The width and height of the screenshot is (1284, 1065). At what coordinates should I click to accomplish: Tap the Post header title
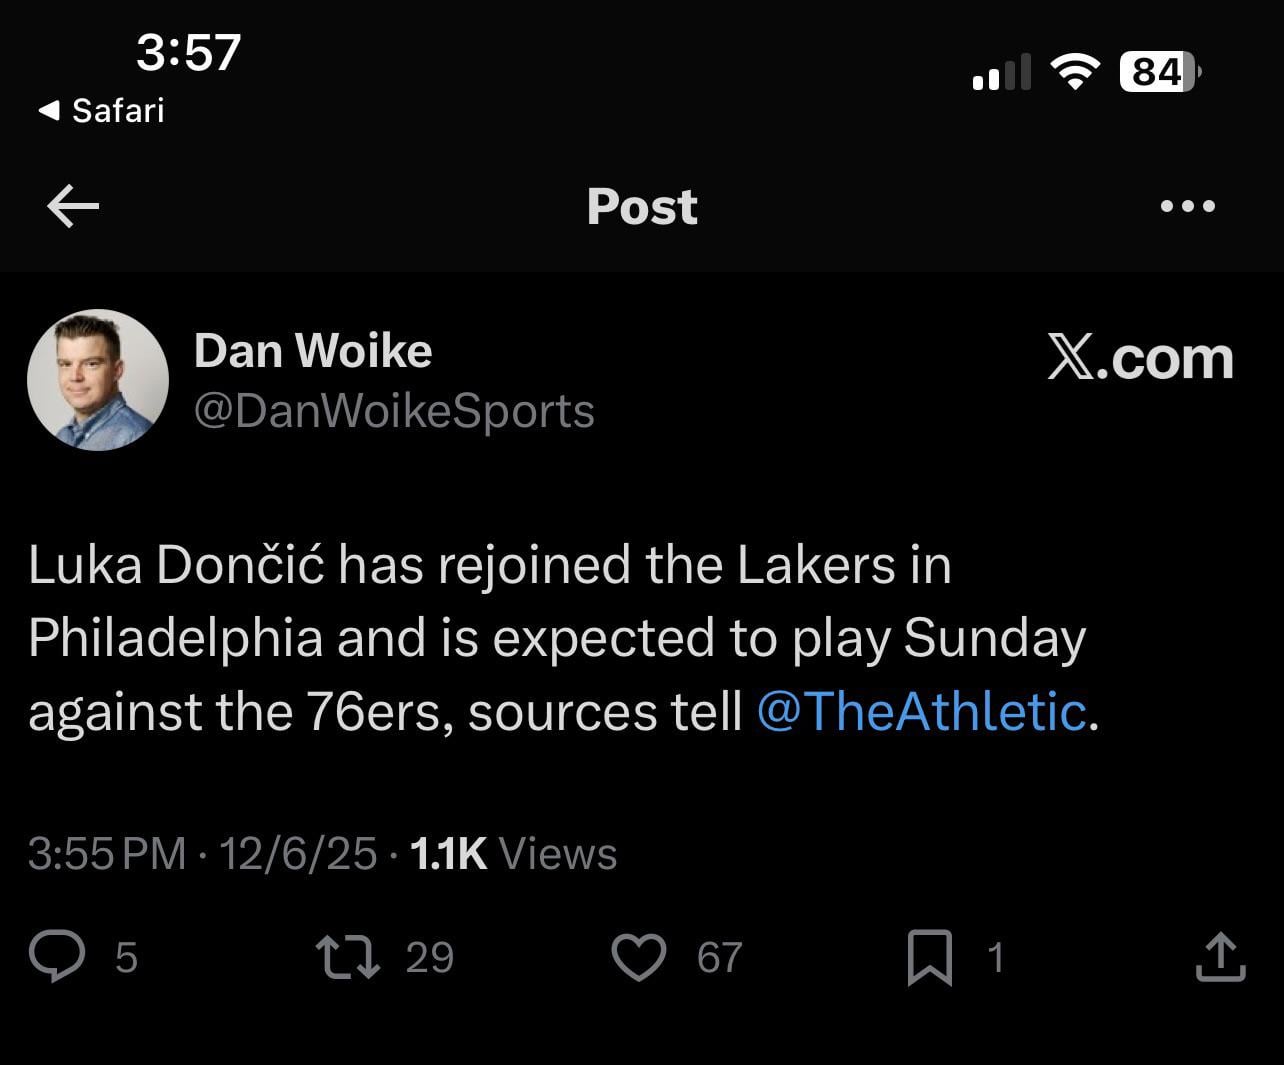[x=642, y=207]
